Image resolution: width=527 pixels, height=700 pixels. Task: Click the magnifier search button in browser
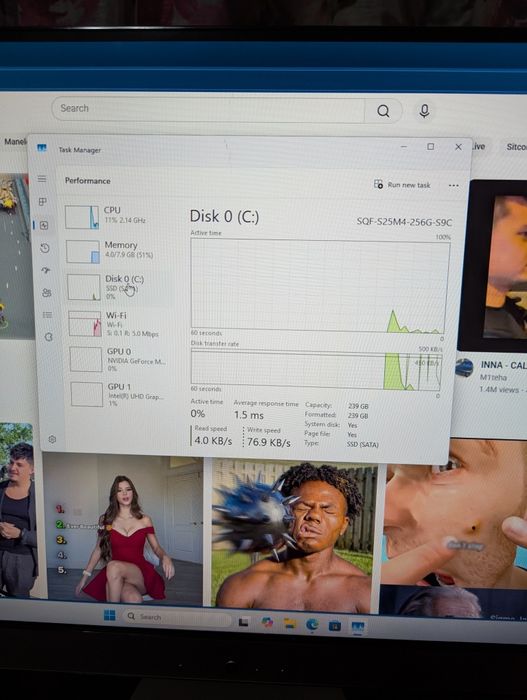(x=383, y=111)
